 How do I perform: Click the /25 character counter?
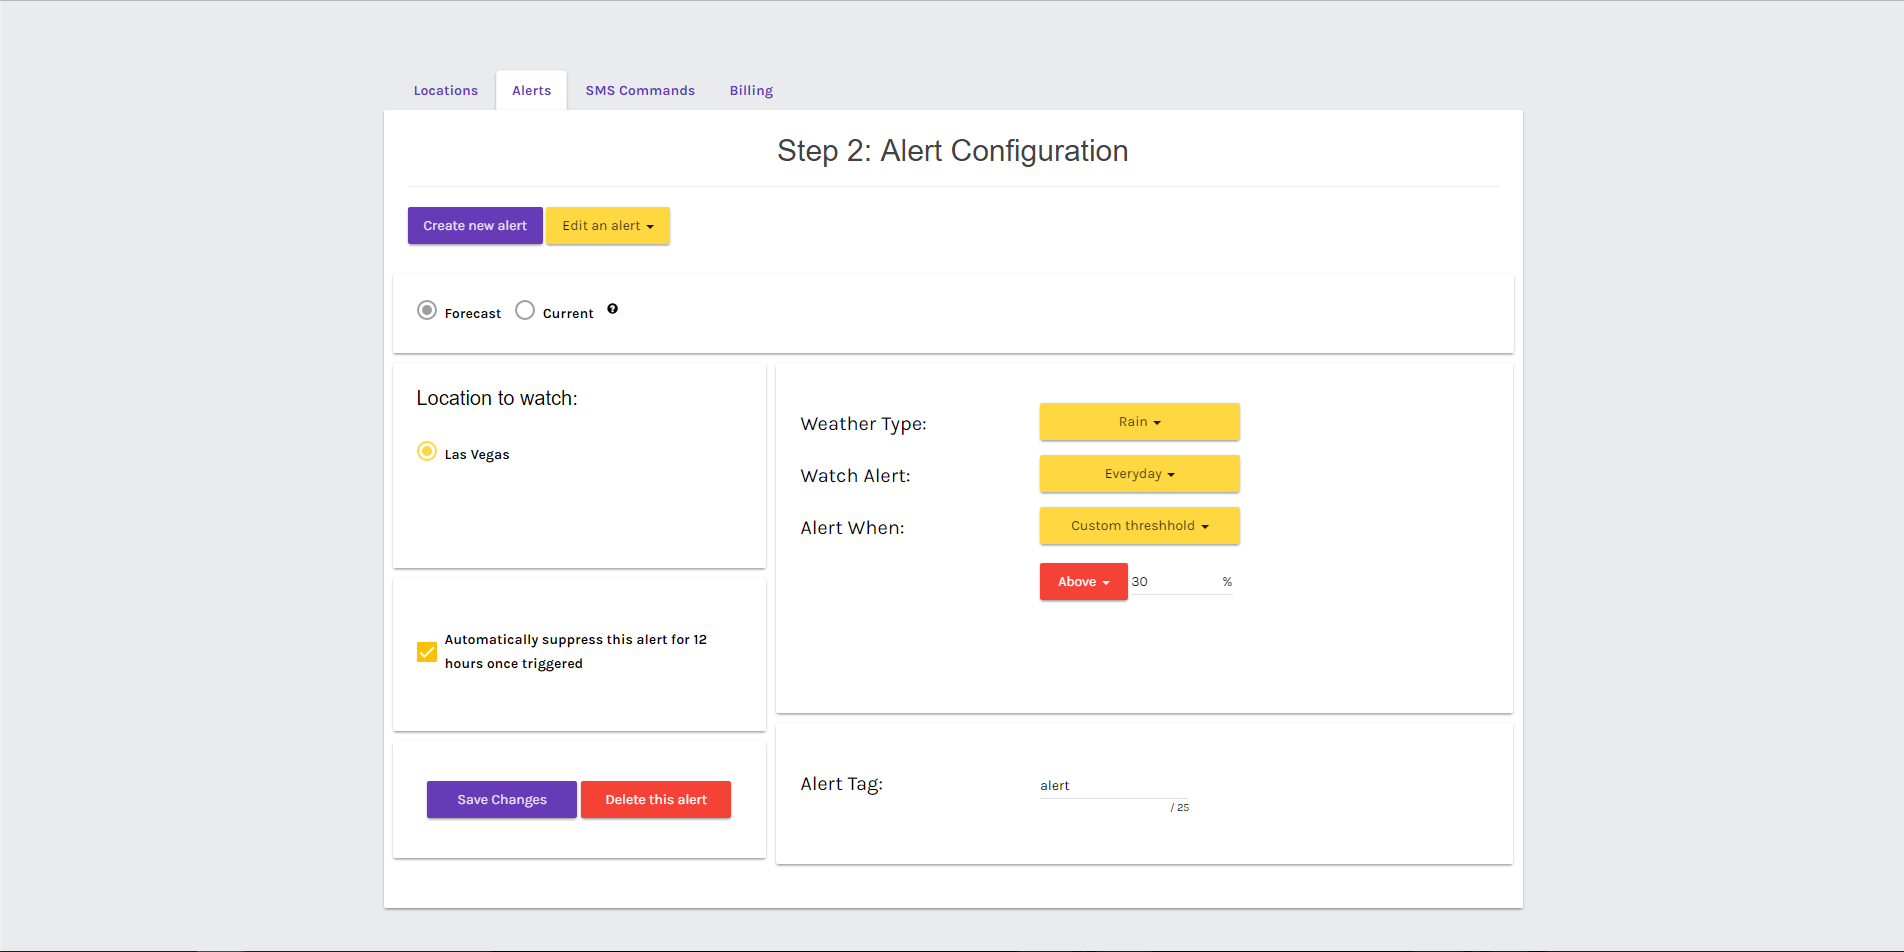1180,807
